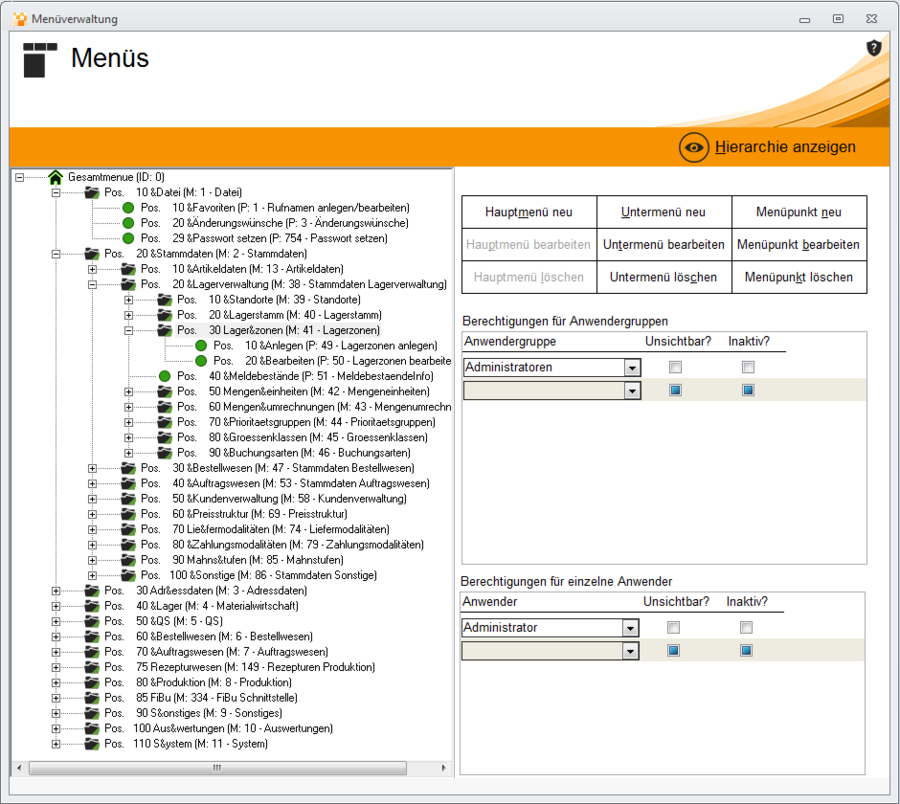Screen dimensions: 900x804
Task: Click Untermenü löschen button
Action: [664, 277]
